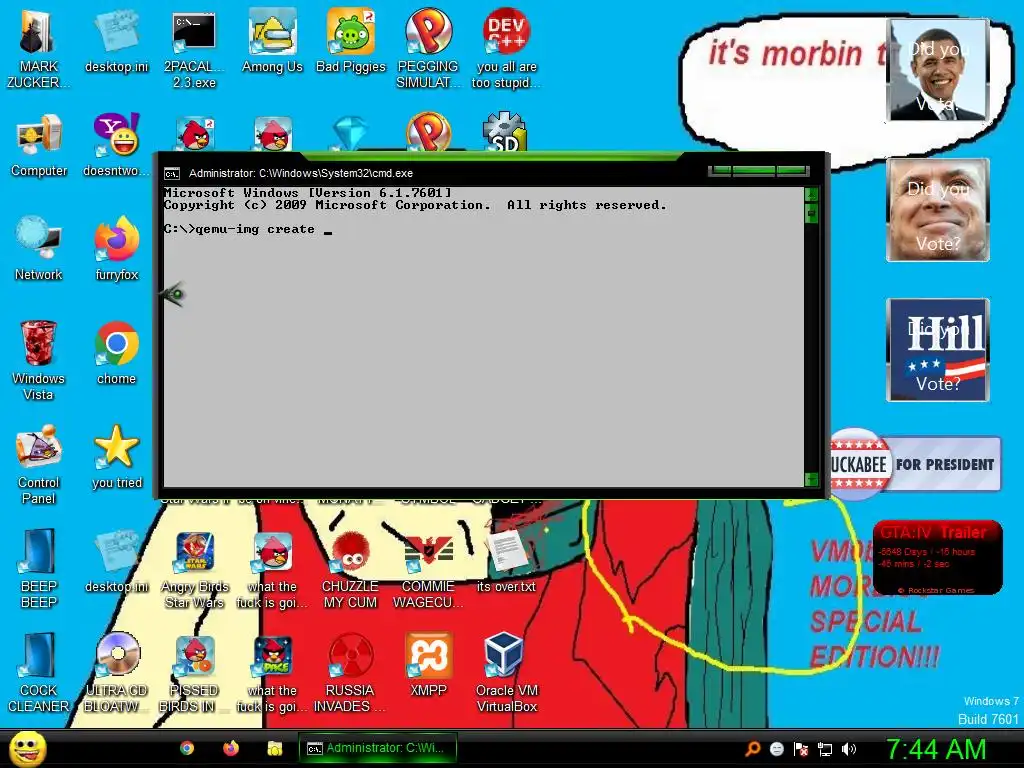Launch the Bad Piggies shortcut

[351, 41]
